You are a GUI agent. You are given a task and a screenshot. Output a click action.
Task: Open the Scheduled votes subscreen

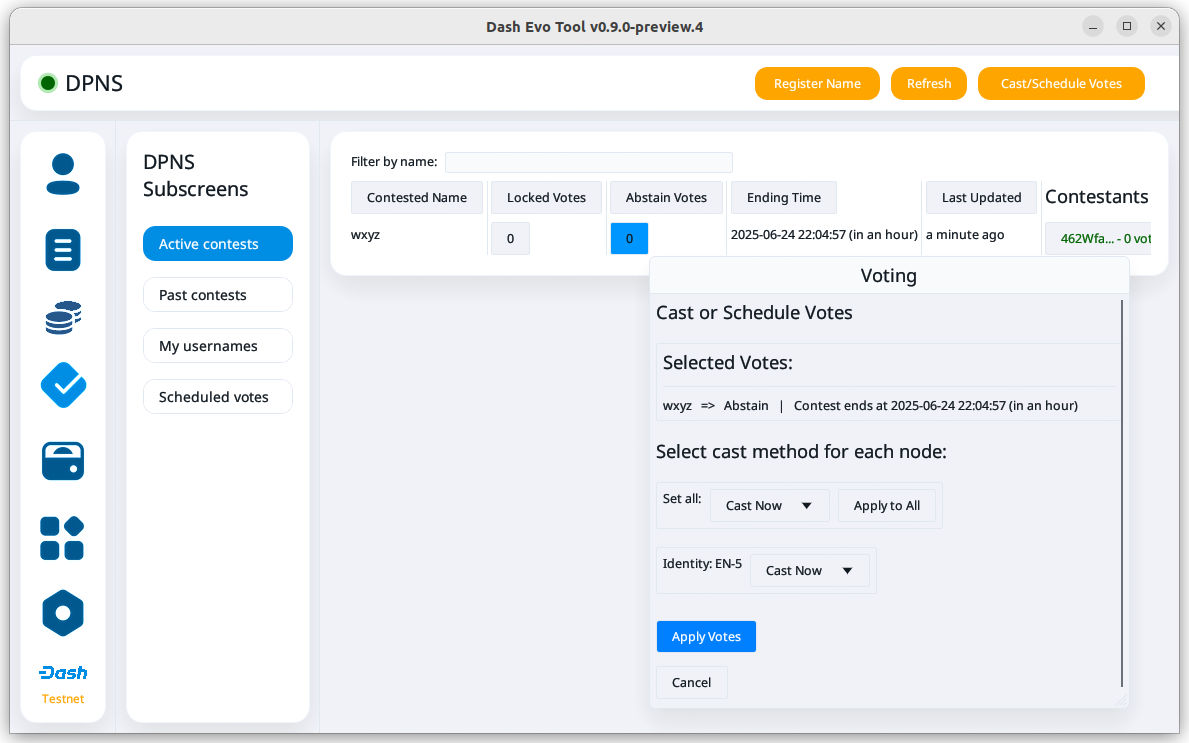(x=218, y=397)
